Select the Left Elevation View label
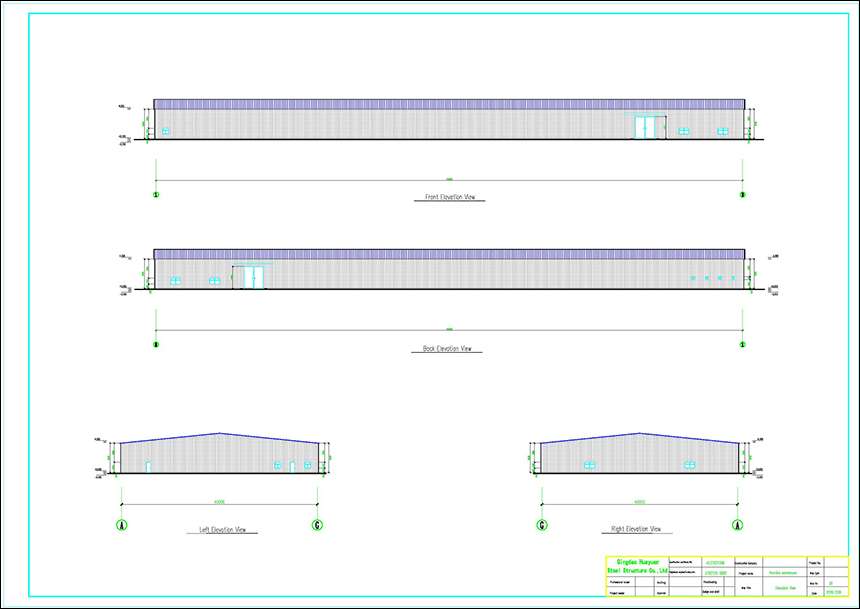The height and width of the screenshot is (609, 860). (222, 529)
